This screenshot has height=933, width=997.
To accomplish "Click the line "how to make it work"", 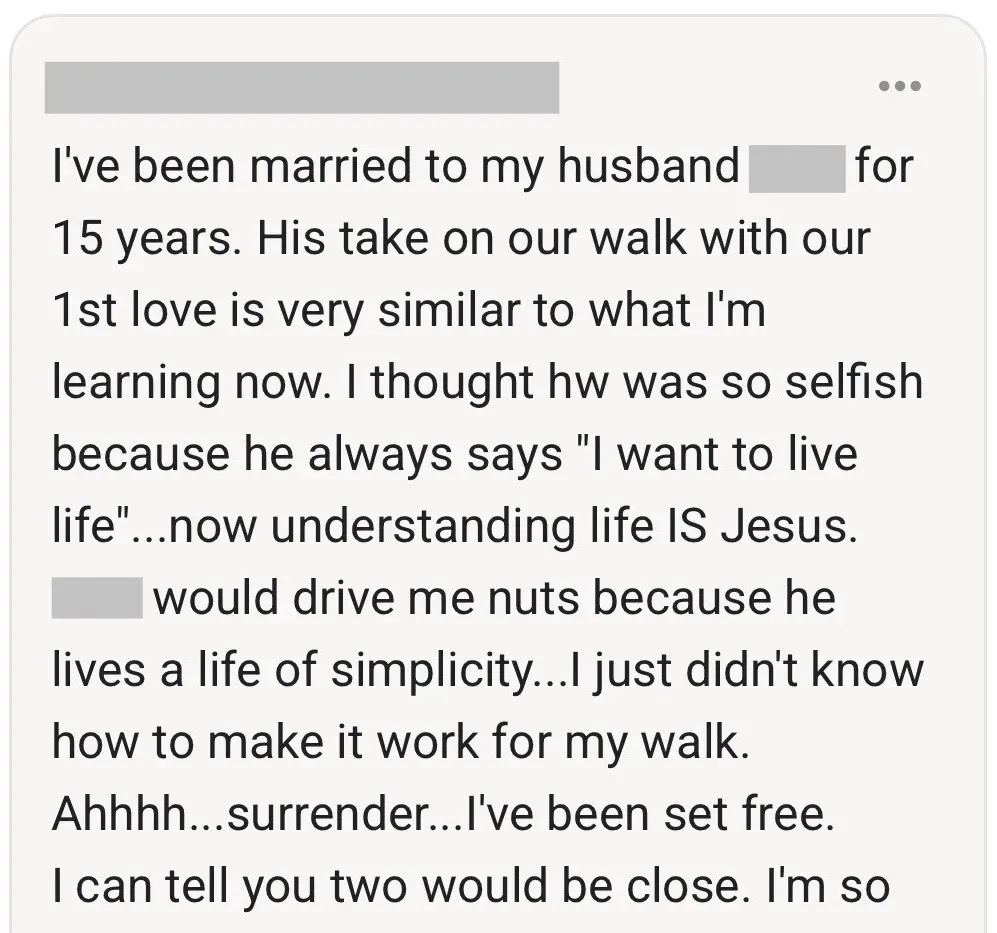I will (400, 743).
